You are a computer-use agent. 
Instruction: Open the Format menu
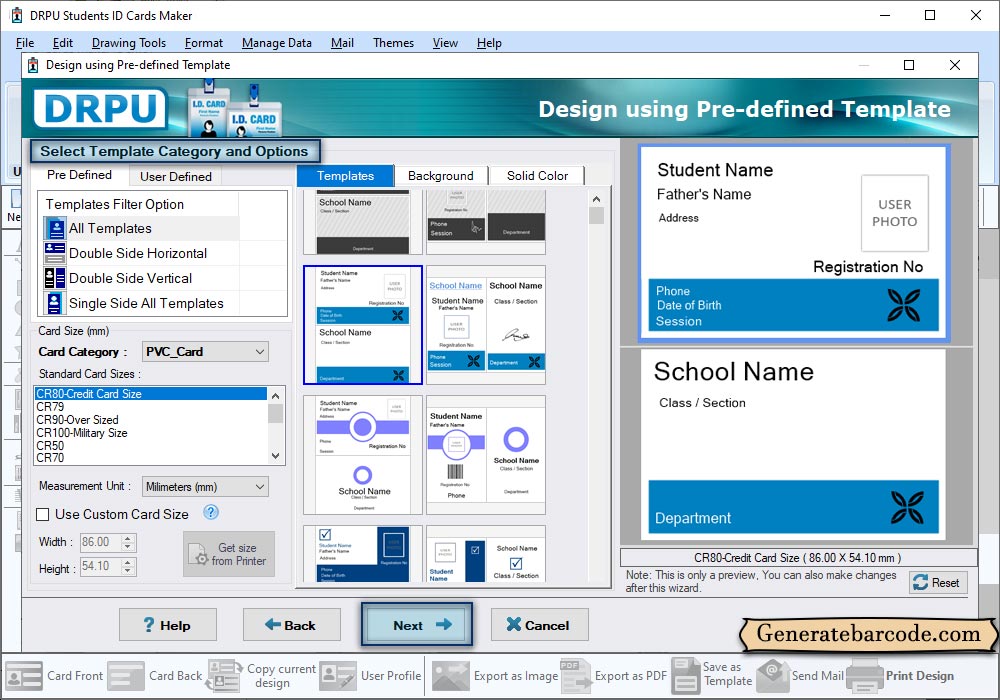click(x=203, y=43)
